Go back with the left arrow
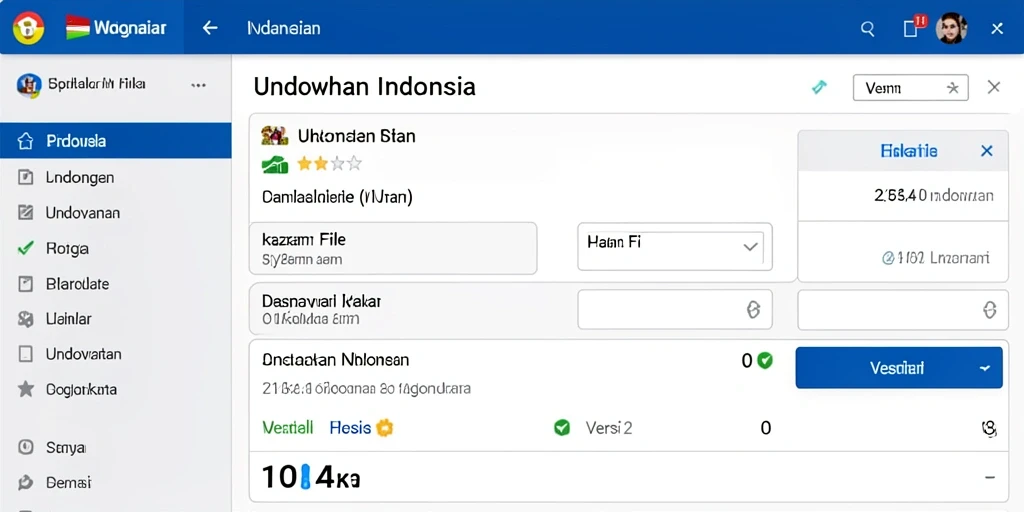Image resolution: width=1024 pixels, height=512 pixels. (x=210, y=28)
